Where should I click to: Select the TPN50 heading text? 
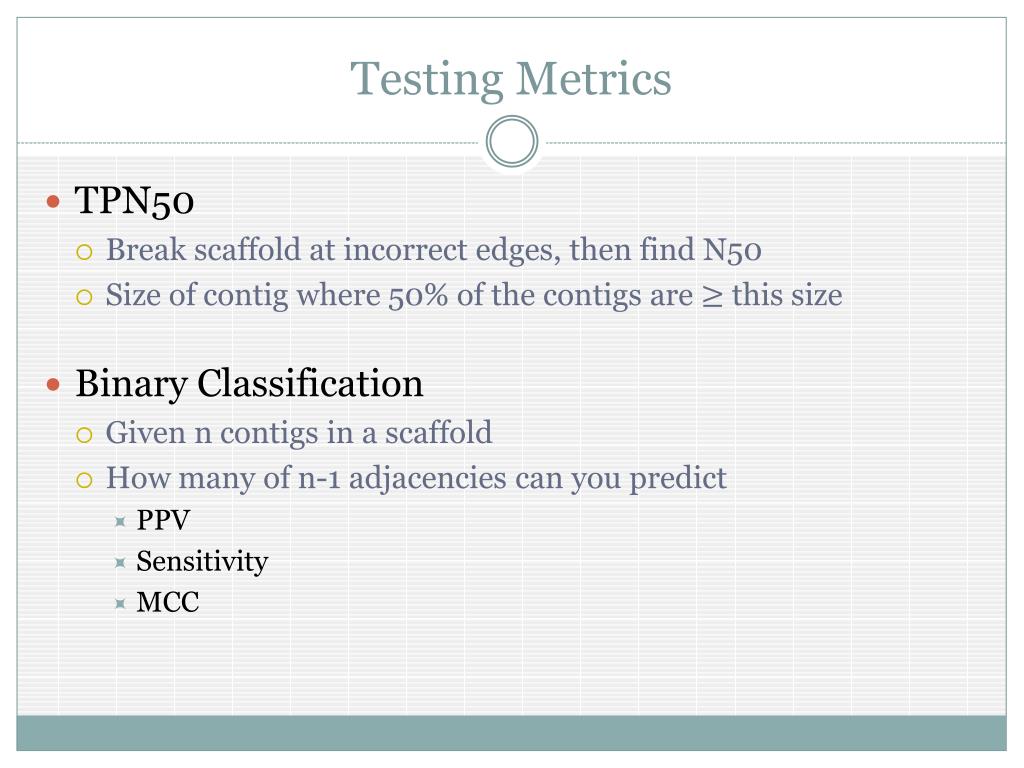point(135,200)
